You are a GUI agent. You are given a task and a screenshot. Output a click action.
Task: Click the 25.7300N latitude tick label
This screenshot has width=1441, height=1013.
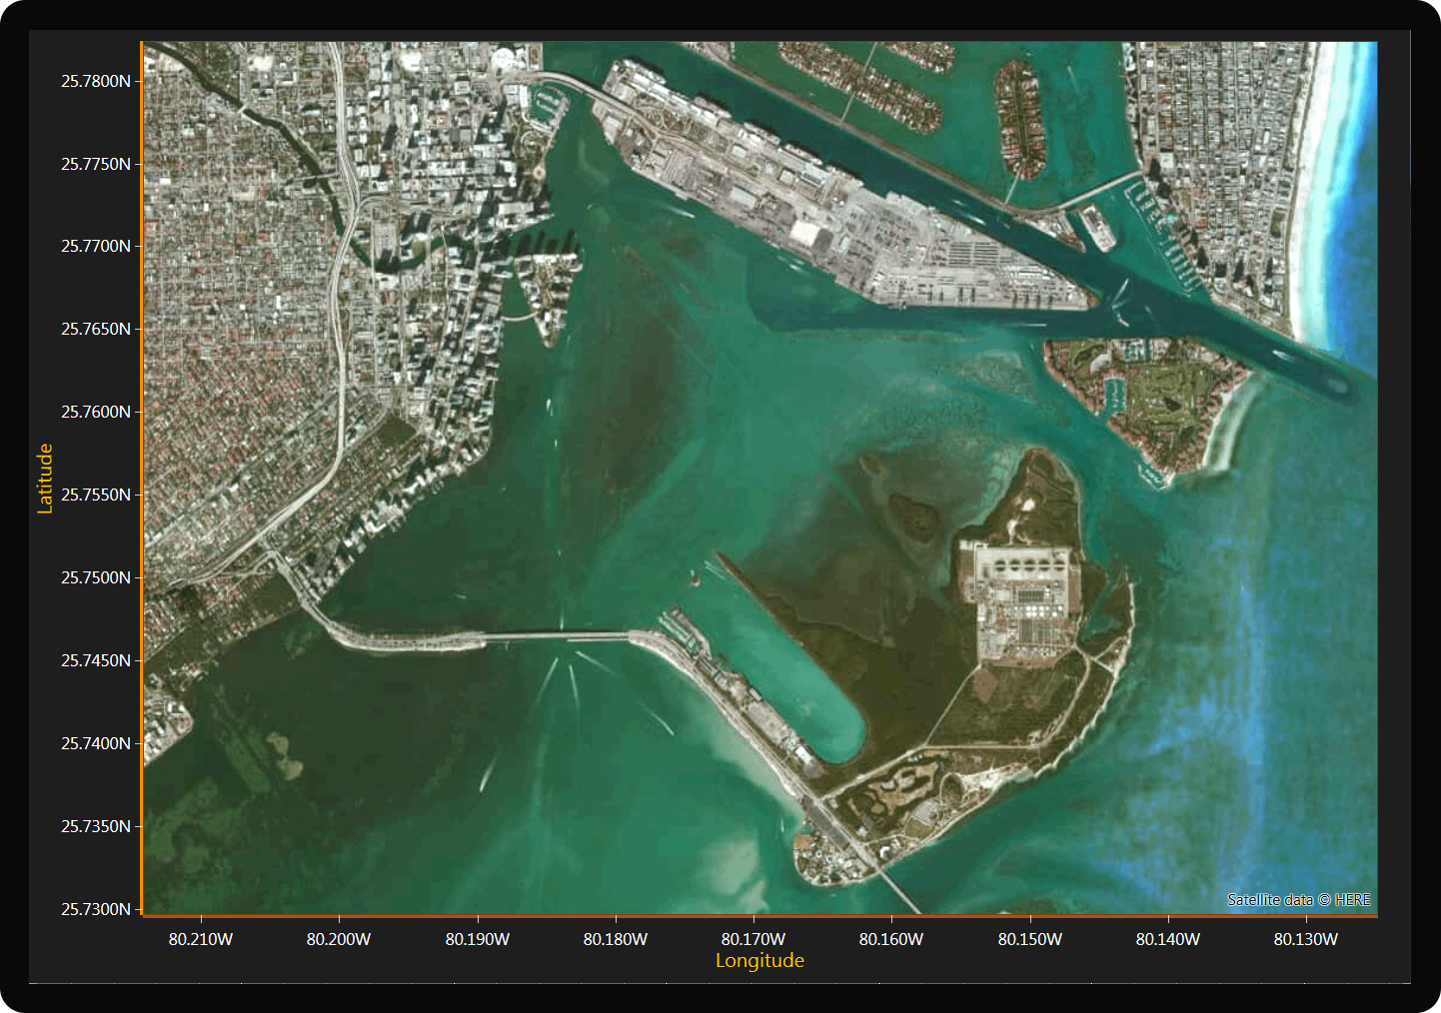(96, 909)
